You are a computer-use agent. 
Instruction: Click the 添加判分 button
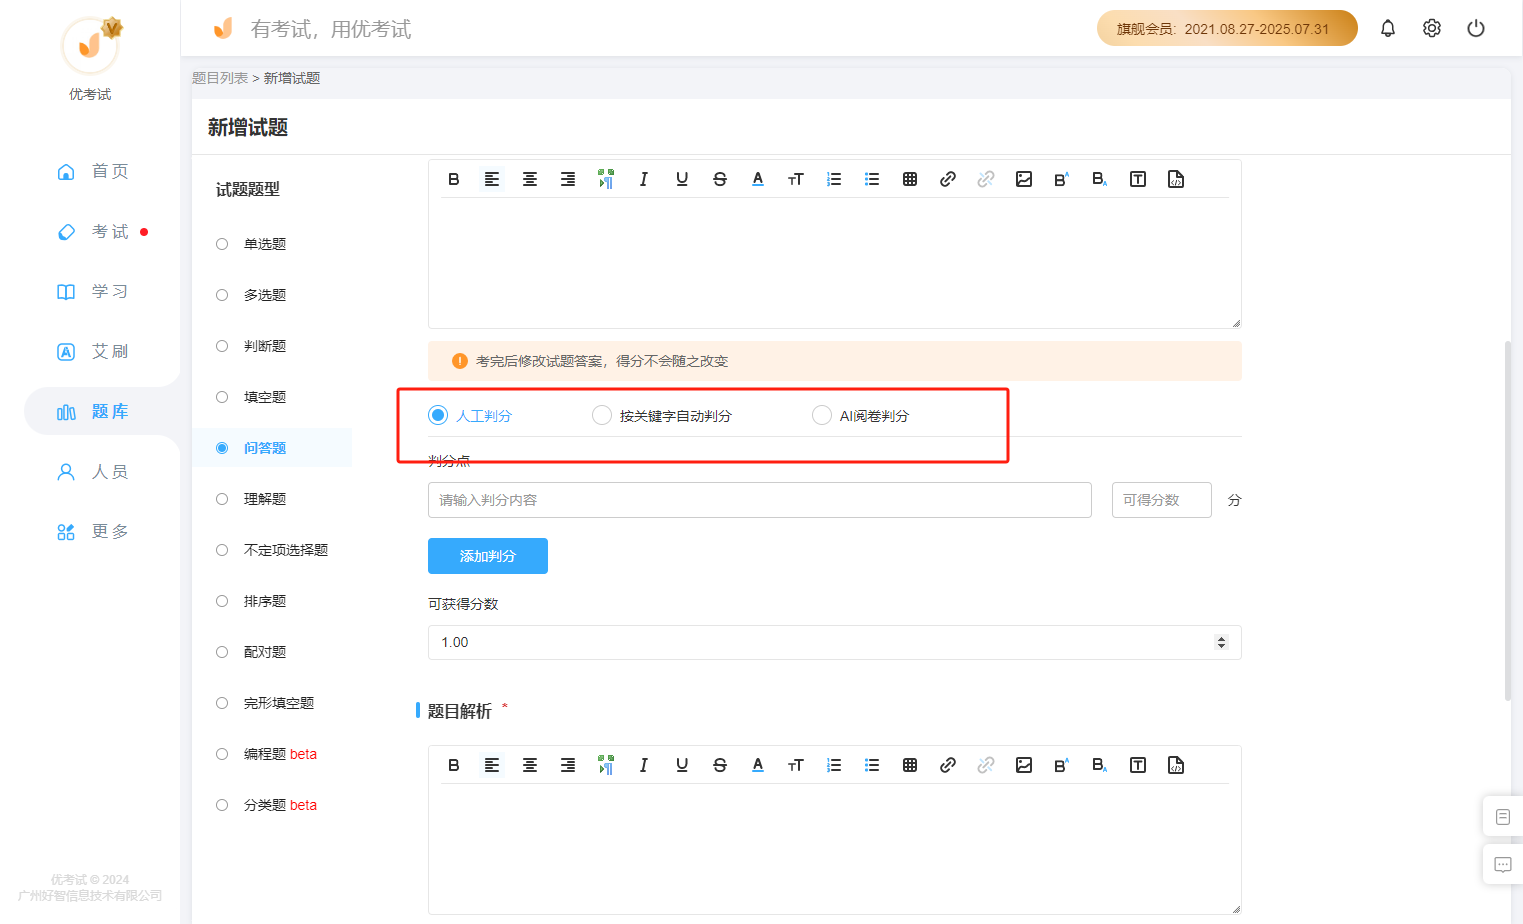[488, 556]
